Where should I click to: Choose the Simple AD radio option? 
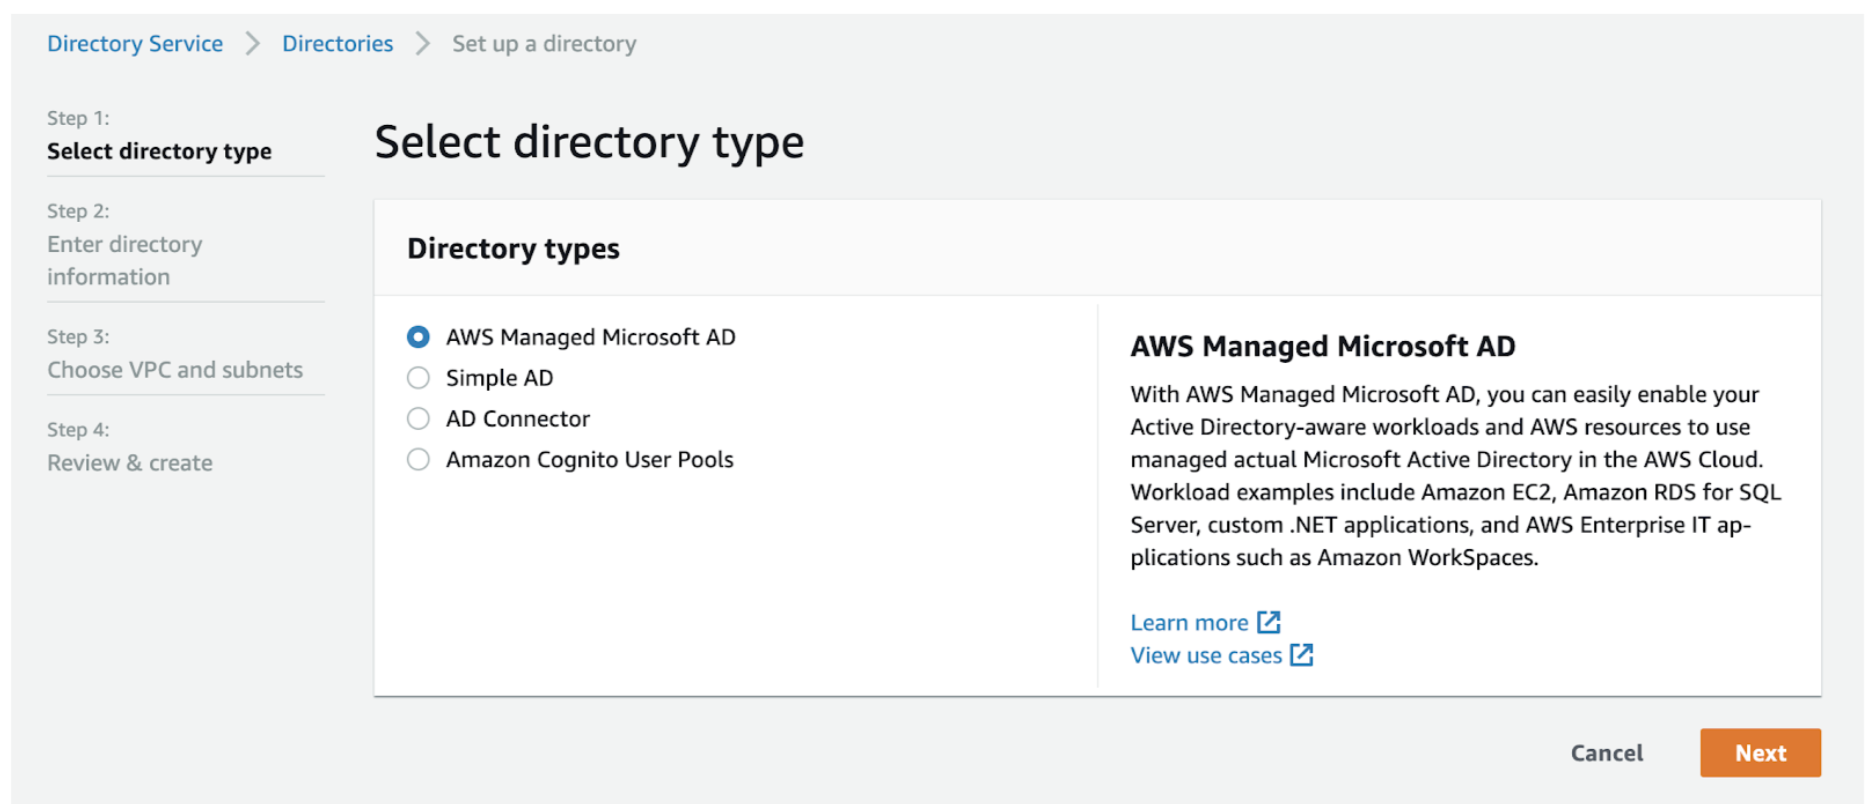pyautogui.click(x=418, y=378)
